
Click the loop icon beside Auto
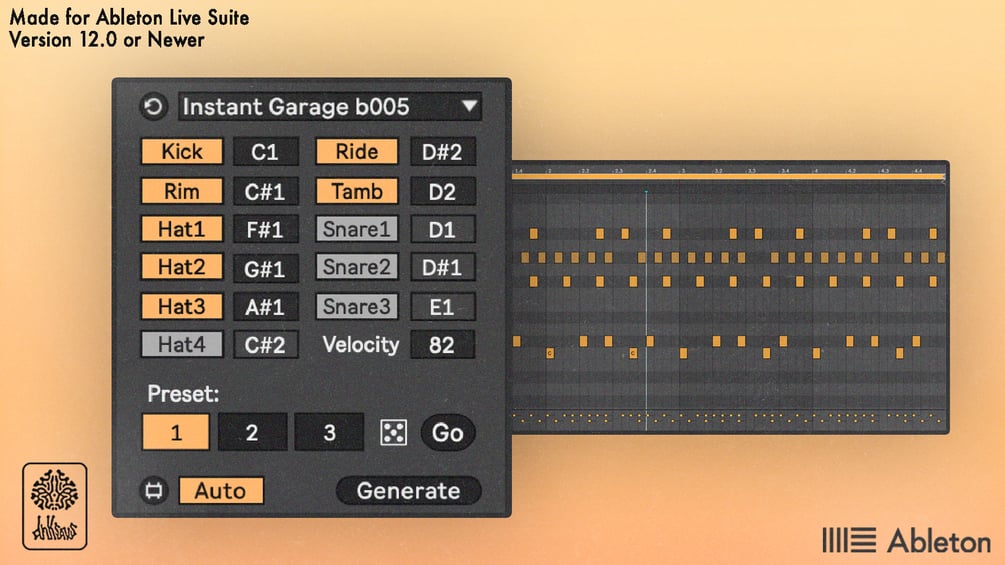[x=154, y=491]
